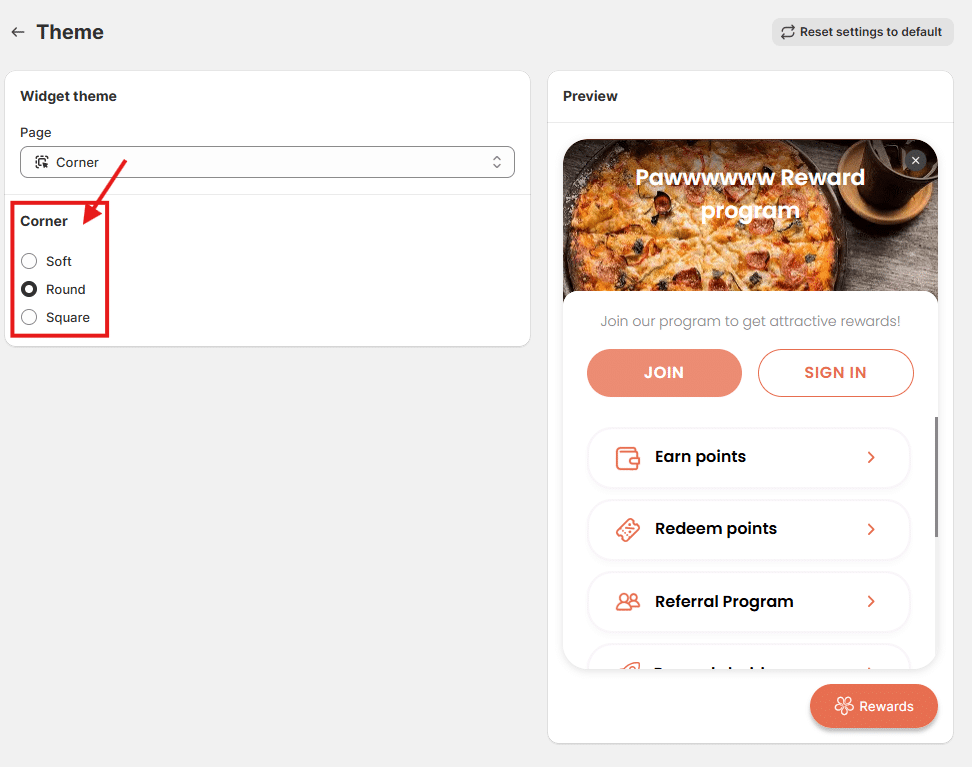Click the corner icon in Page selector

pyautogui.click(x=42, y=162)
